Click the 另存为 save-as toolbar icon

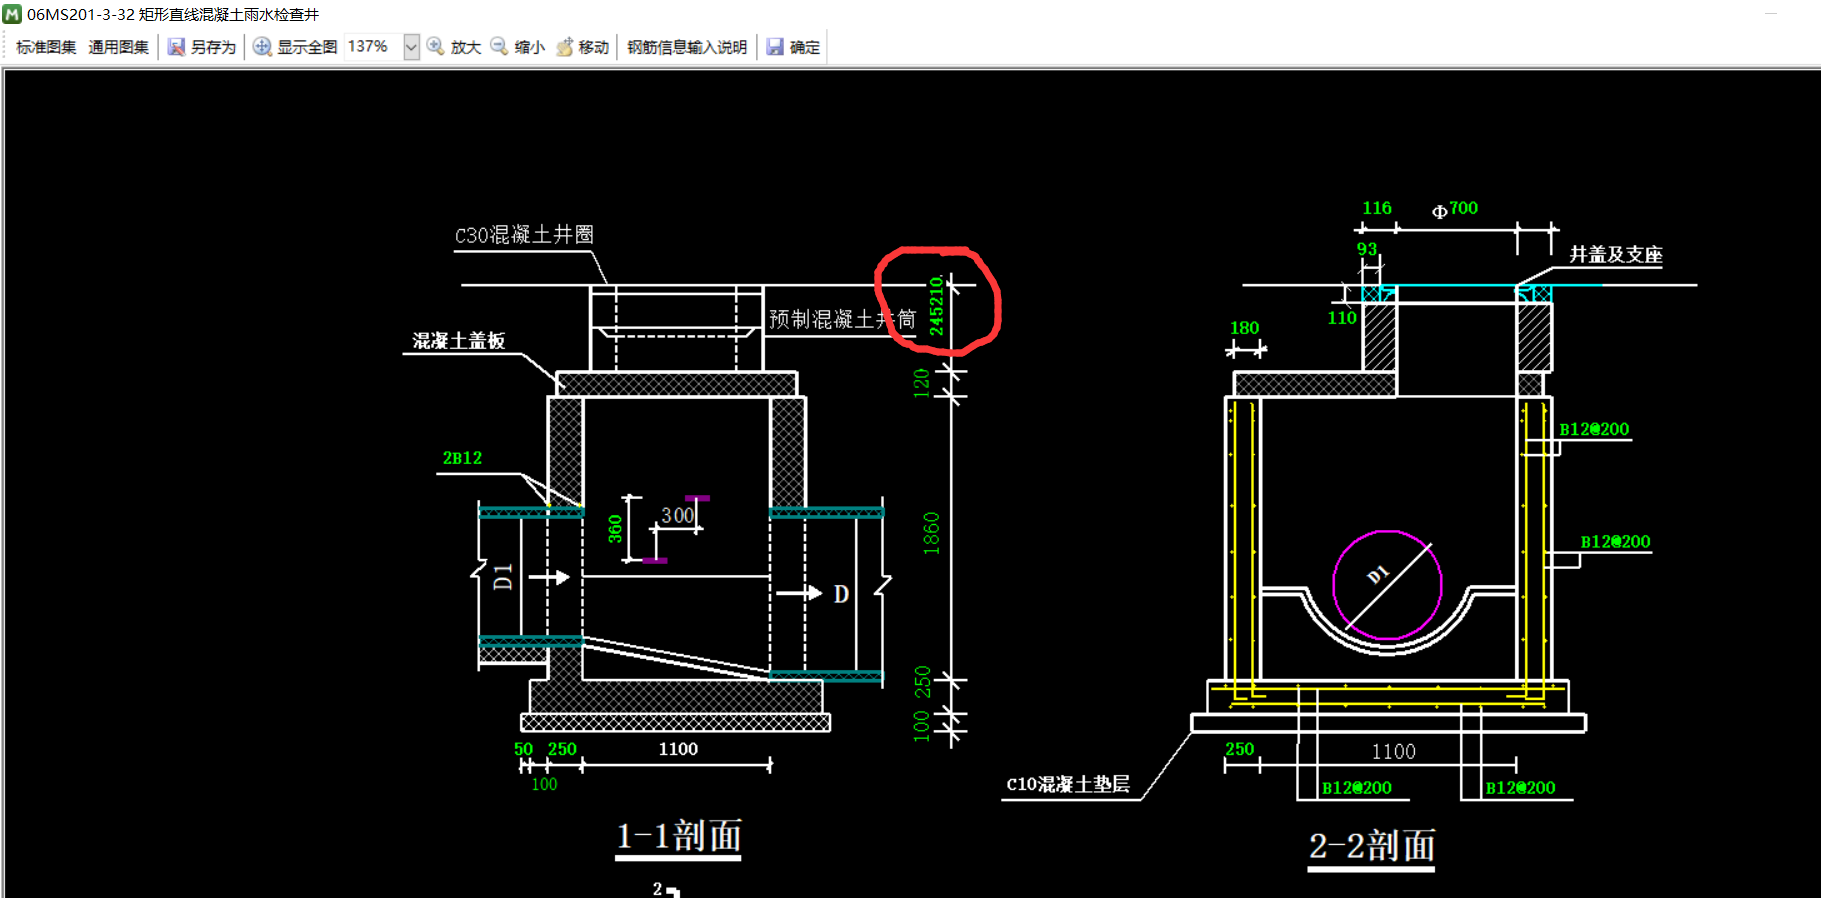tap(176, 47)
